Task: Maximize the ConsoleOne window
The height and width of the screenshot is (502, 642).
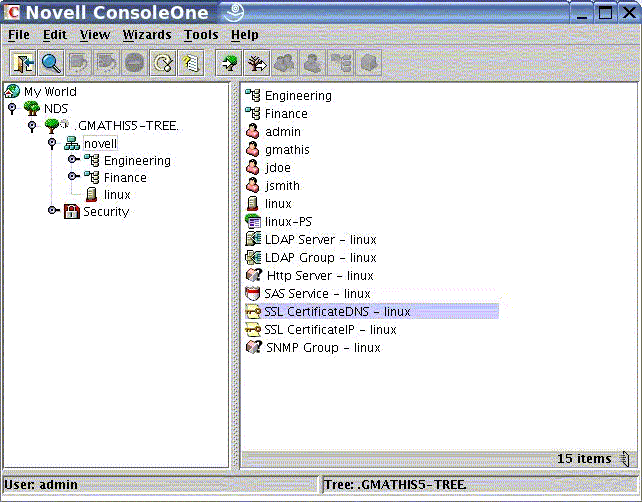Action: coord(605,12)
